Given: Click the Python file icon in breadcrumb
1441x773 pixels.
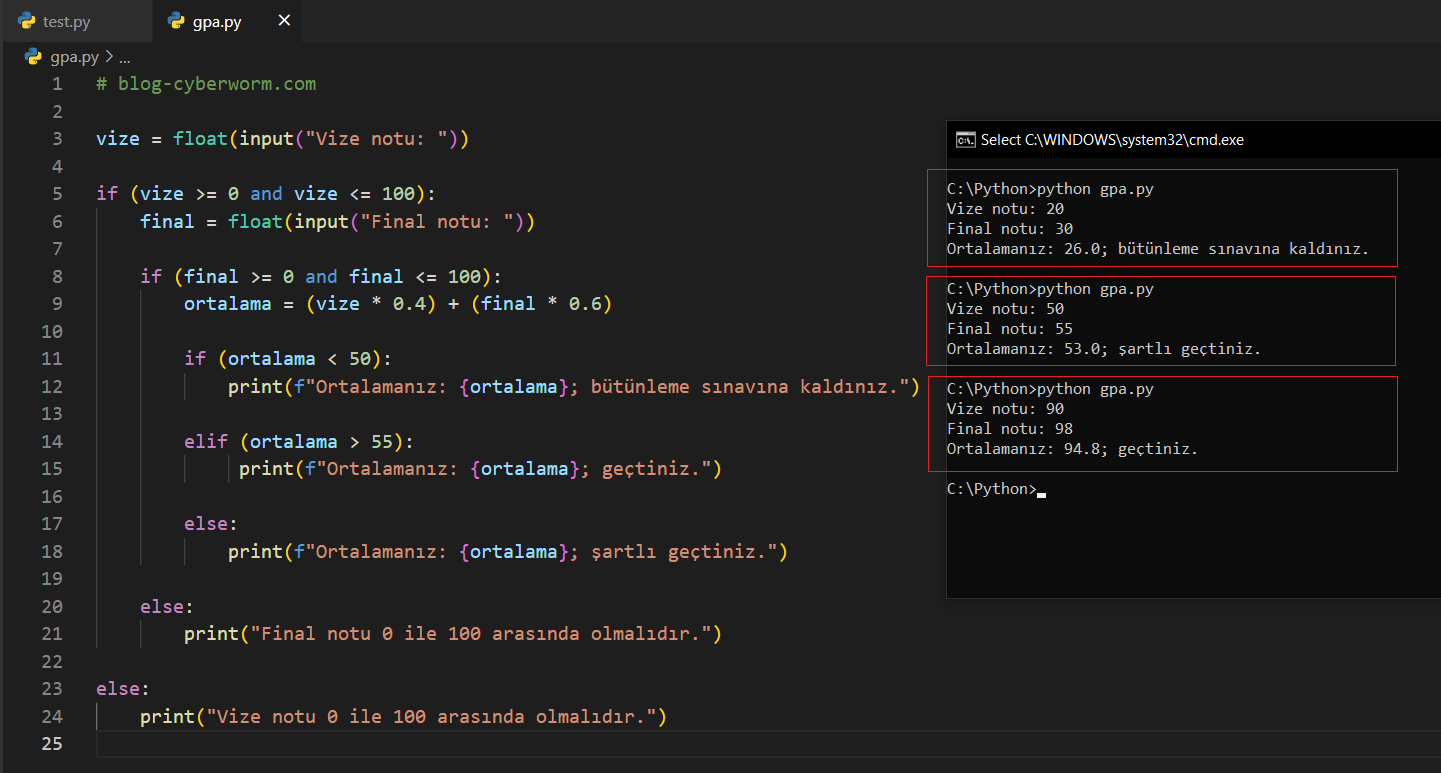Looking at the screenshot, I should pyautogui.click(x=33, y=57).
